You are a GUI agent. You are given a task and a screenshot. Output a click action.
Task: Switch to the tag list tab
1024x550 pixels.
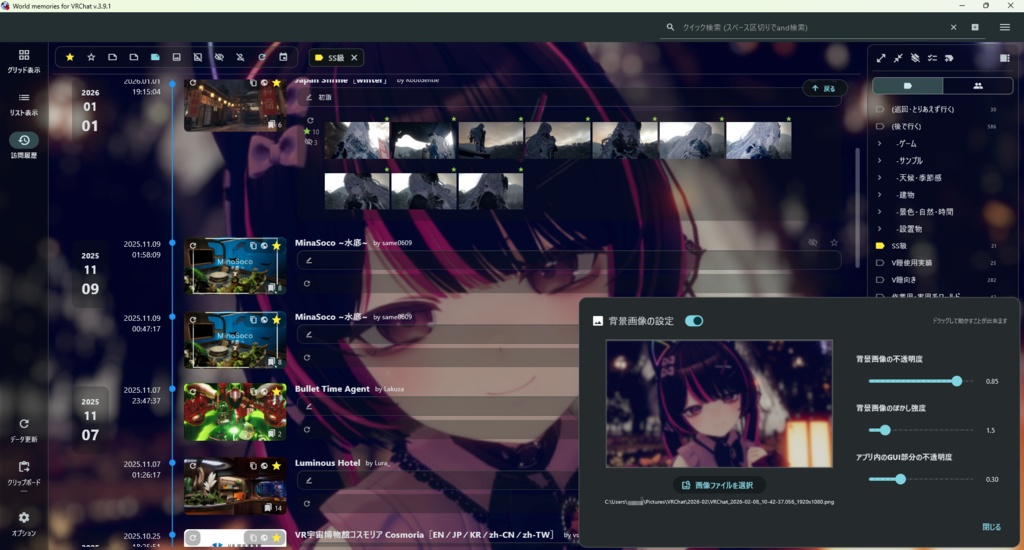pos(908,86)
